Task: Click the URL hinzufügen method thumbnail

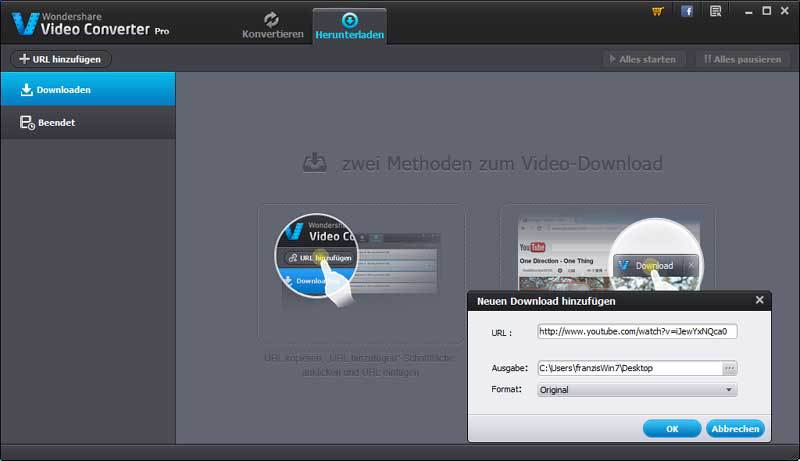Action: pyautogui.click(x=361, y=273)
